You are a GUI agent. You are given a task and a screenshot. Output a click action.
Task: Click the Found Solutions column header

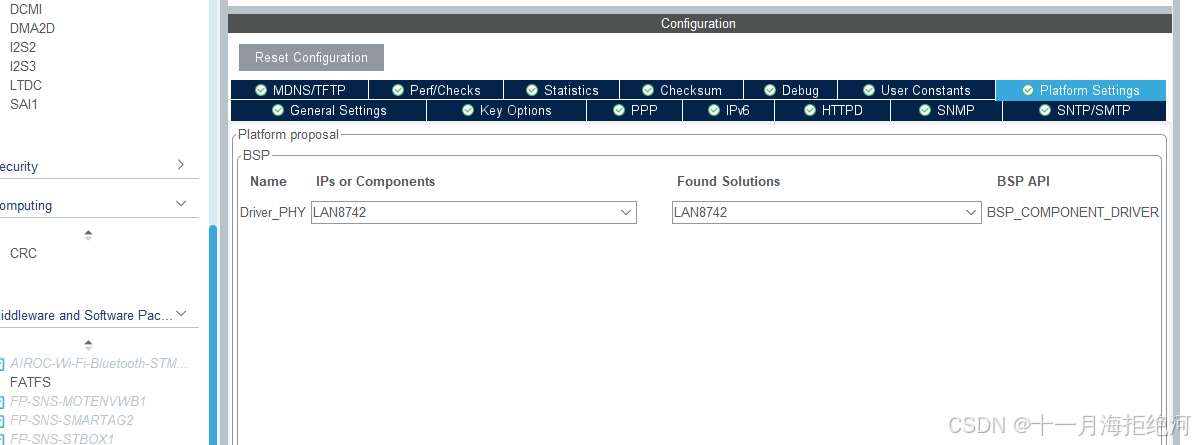[729, 181]
